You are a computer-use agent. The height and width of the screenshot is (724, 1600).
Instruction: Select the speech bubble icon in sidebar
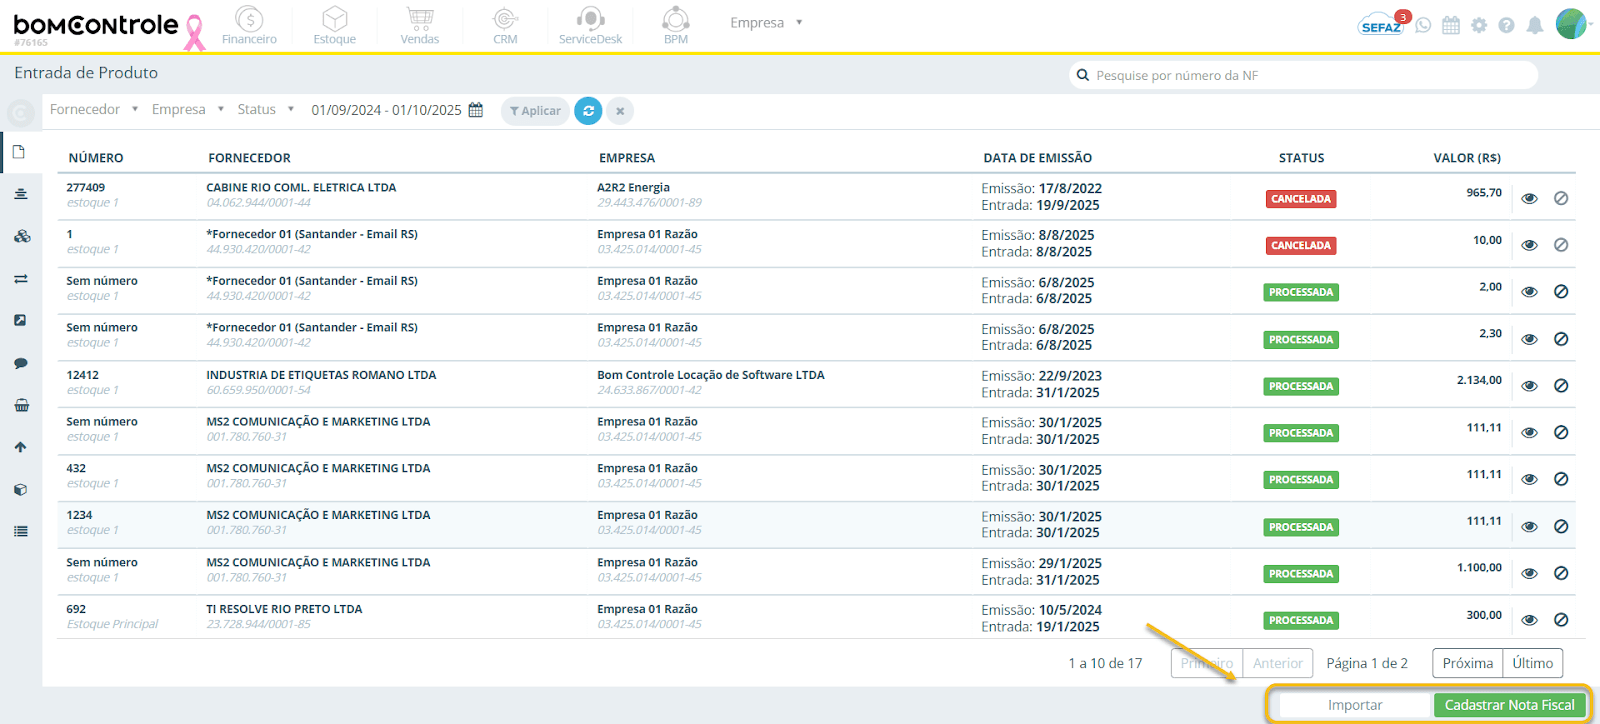(x=20, y=363)
